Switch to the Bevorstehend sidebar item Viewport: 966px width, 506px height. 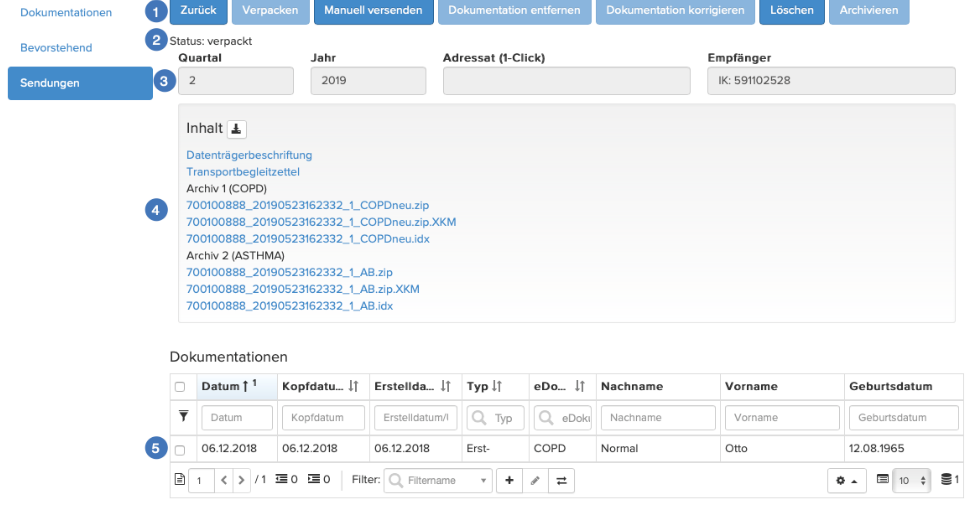56,47
